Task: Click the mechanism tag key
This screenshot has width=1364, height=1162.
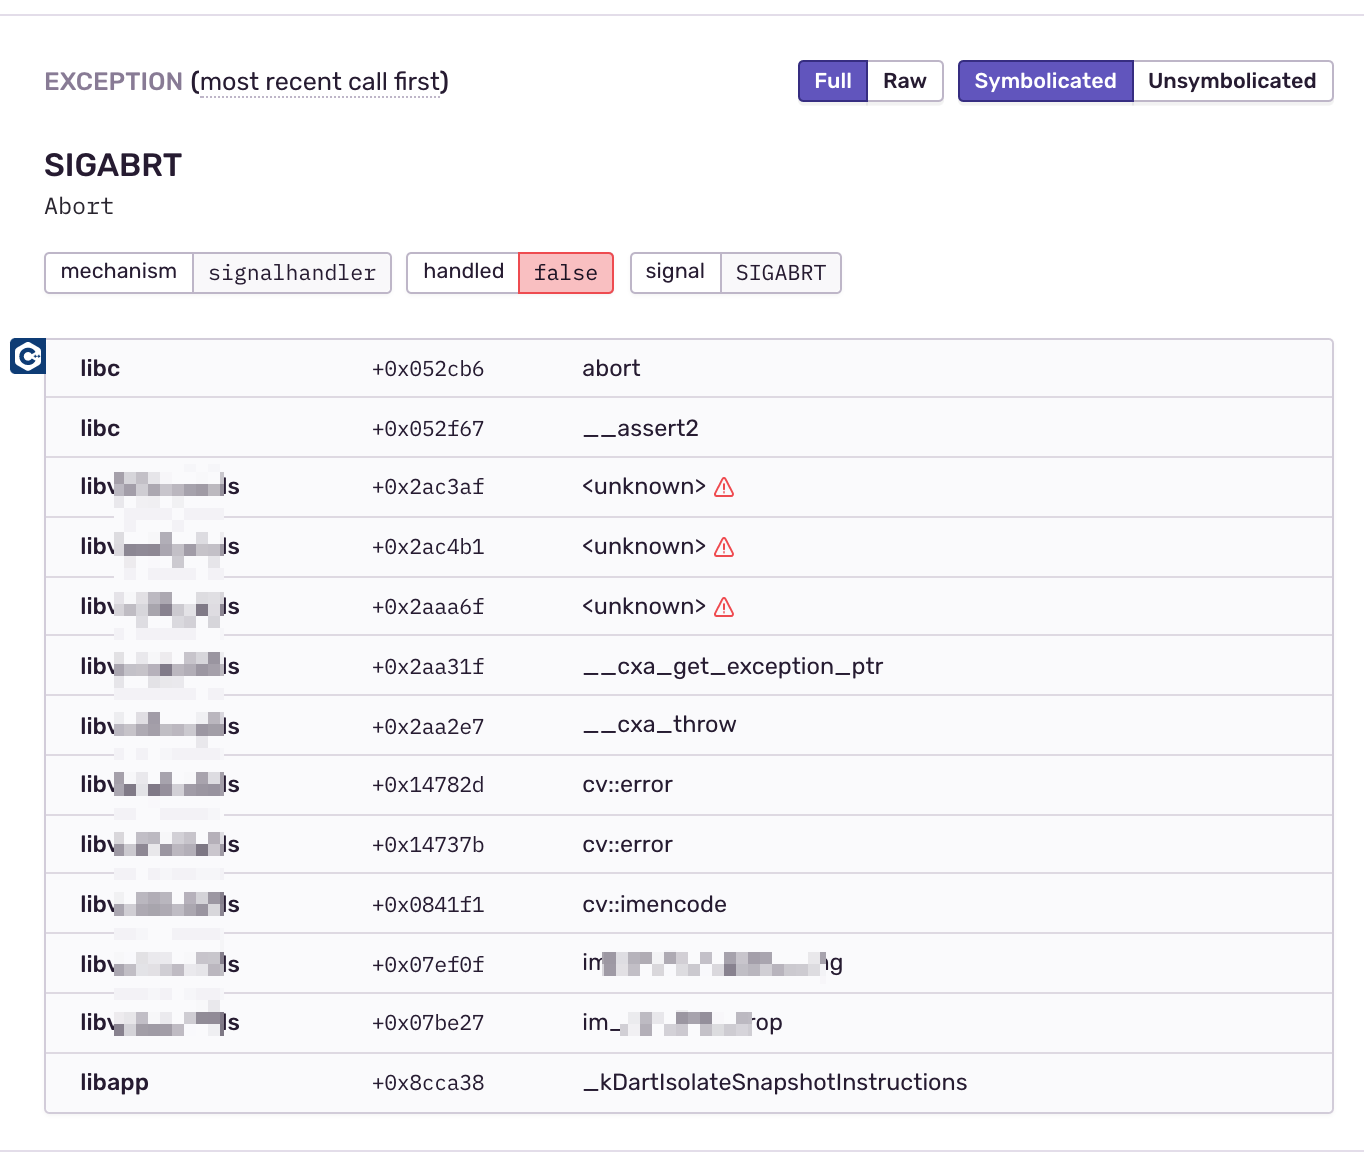Action: point(119,272)
